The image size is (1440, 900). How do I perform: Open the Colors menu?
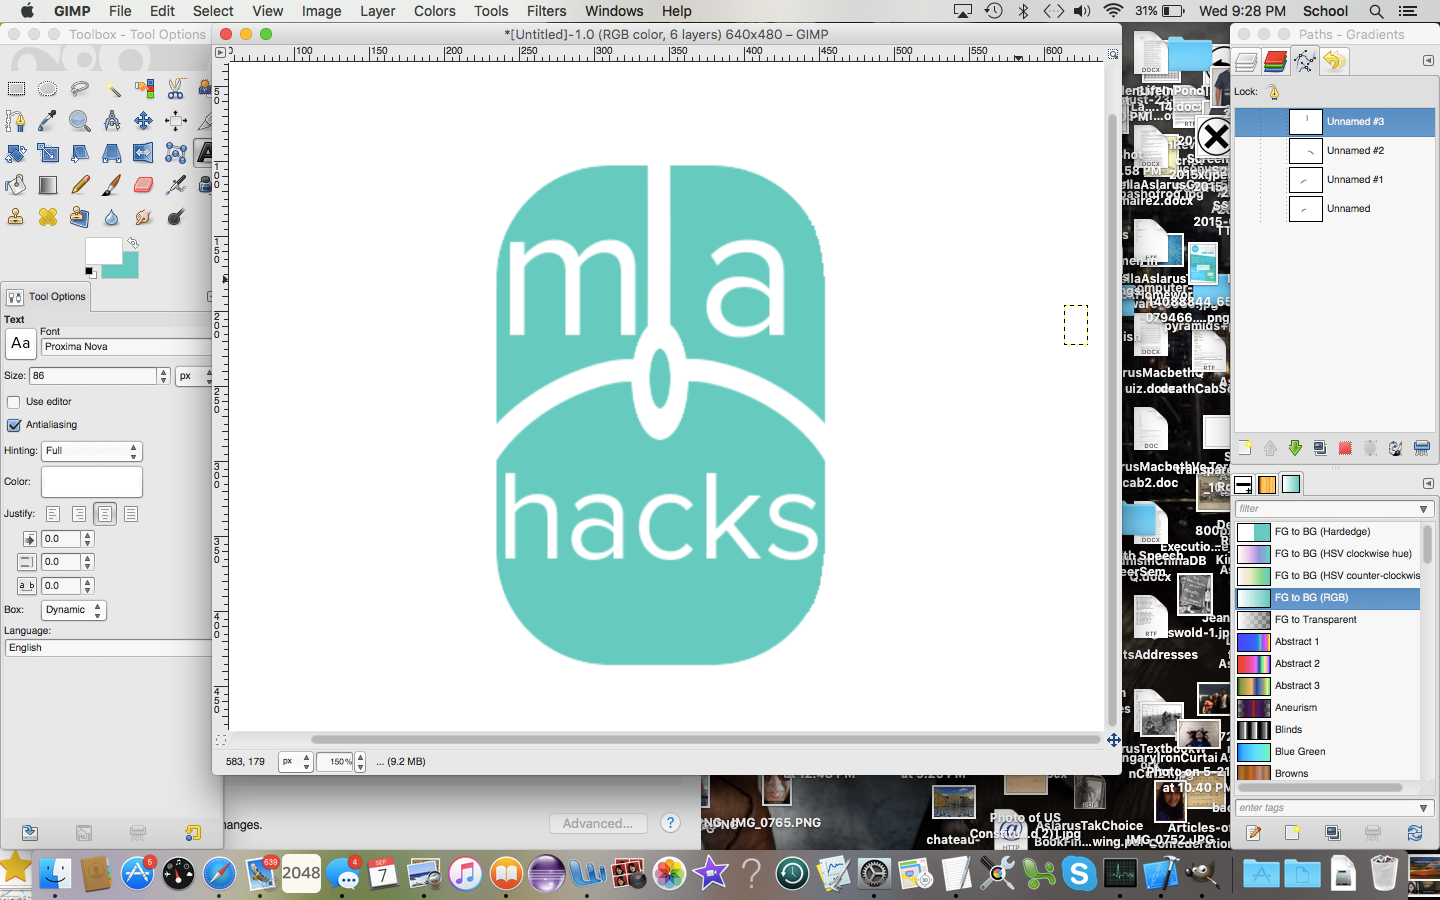435,11
